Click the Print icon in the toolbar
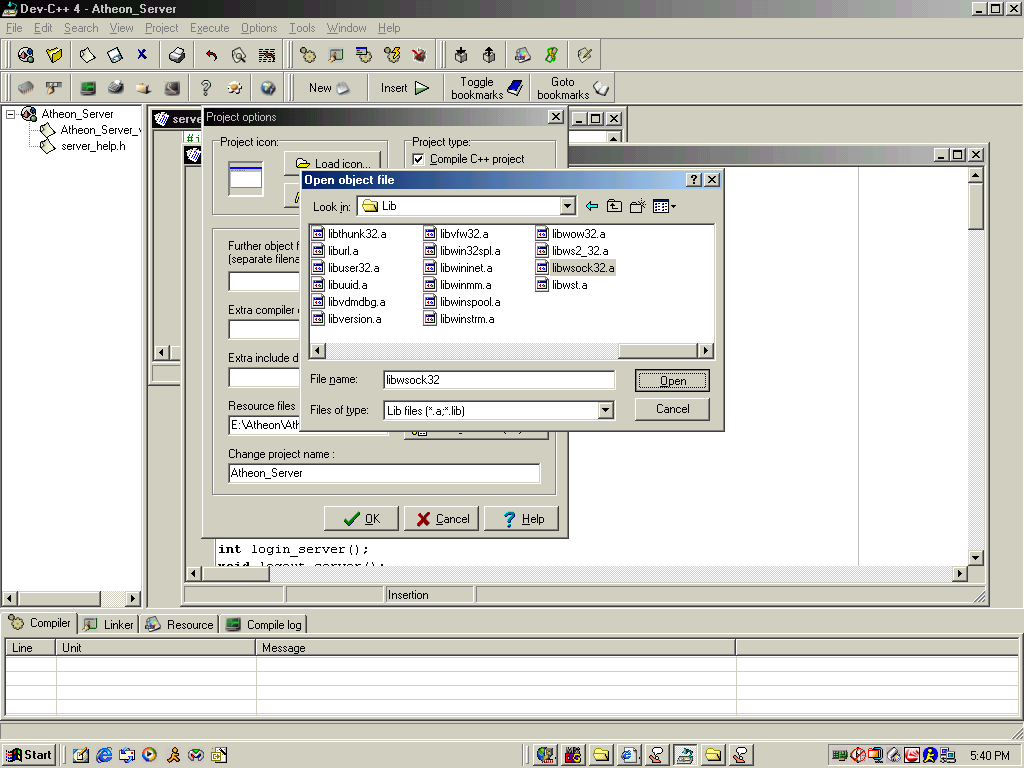 176,55
